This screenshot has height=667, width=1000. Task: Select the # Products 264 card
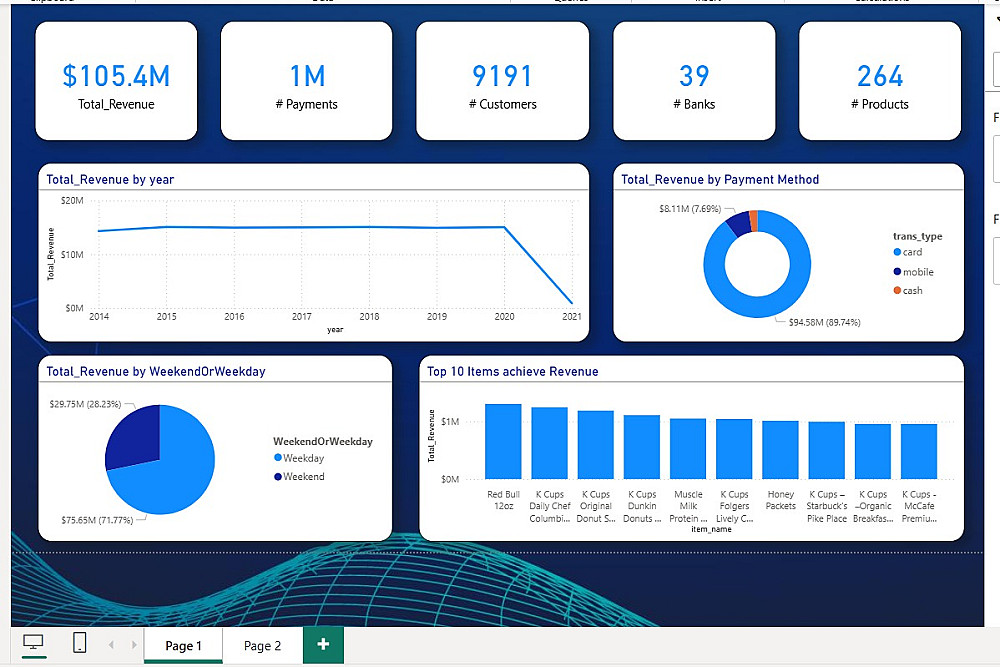[x=879, y=81]
